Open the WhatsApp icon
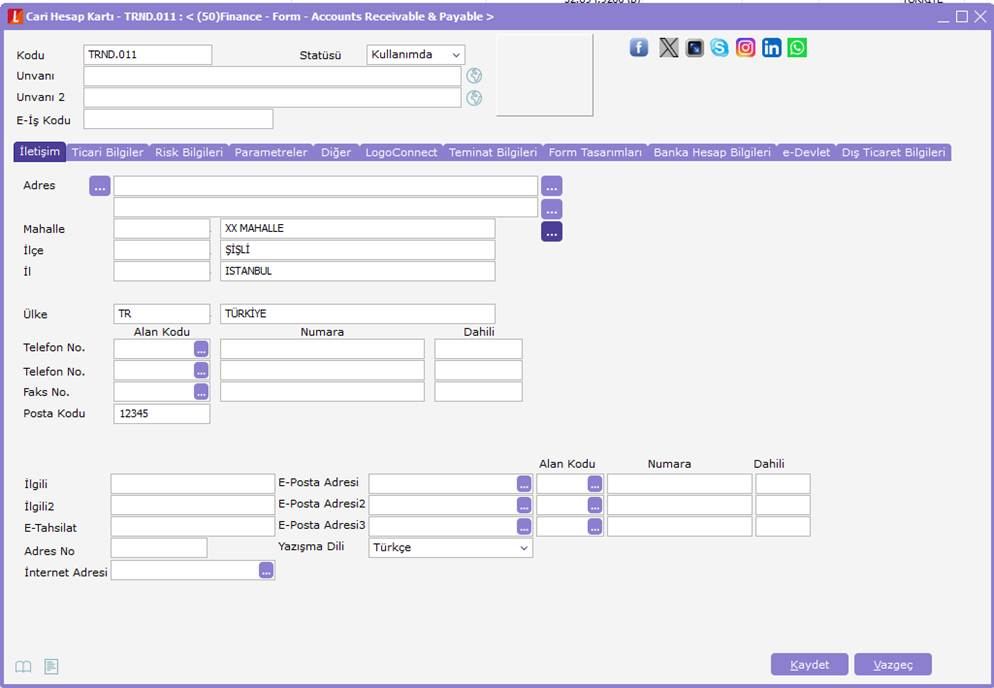 [x=797, y=48]
